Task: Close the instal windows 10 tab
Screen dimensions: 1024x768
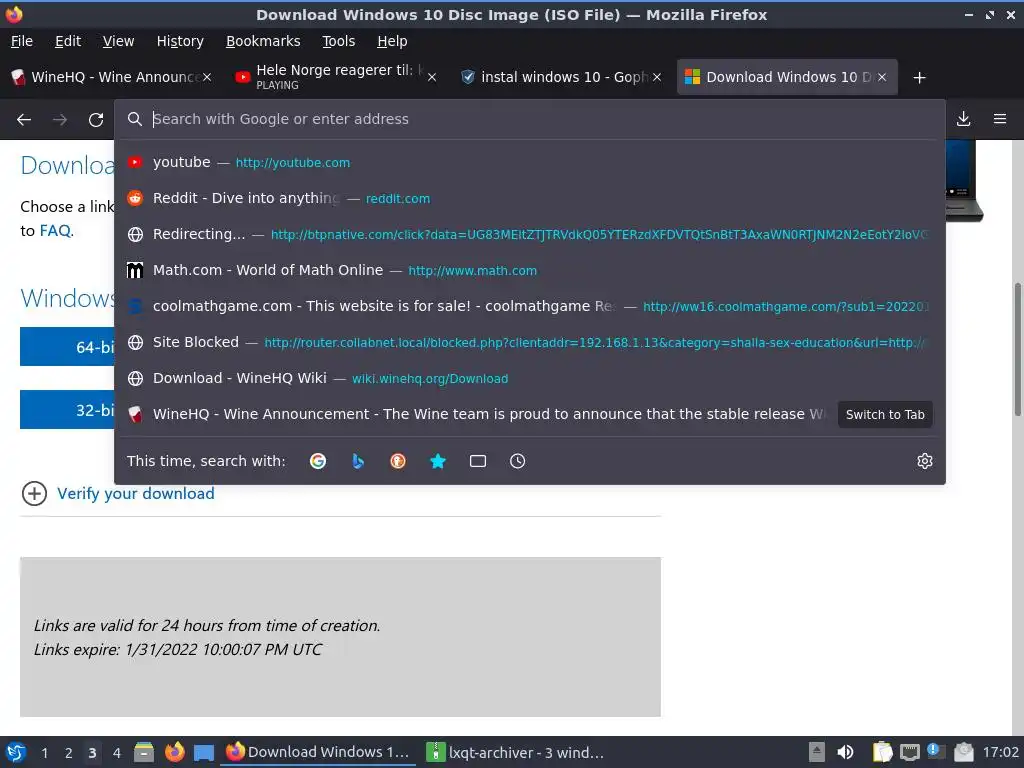Action: [x=657, y=77]
